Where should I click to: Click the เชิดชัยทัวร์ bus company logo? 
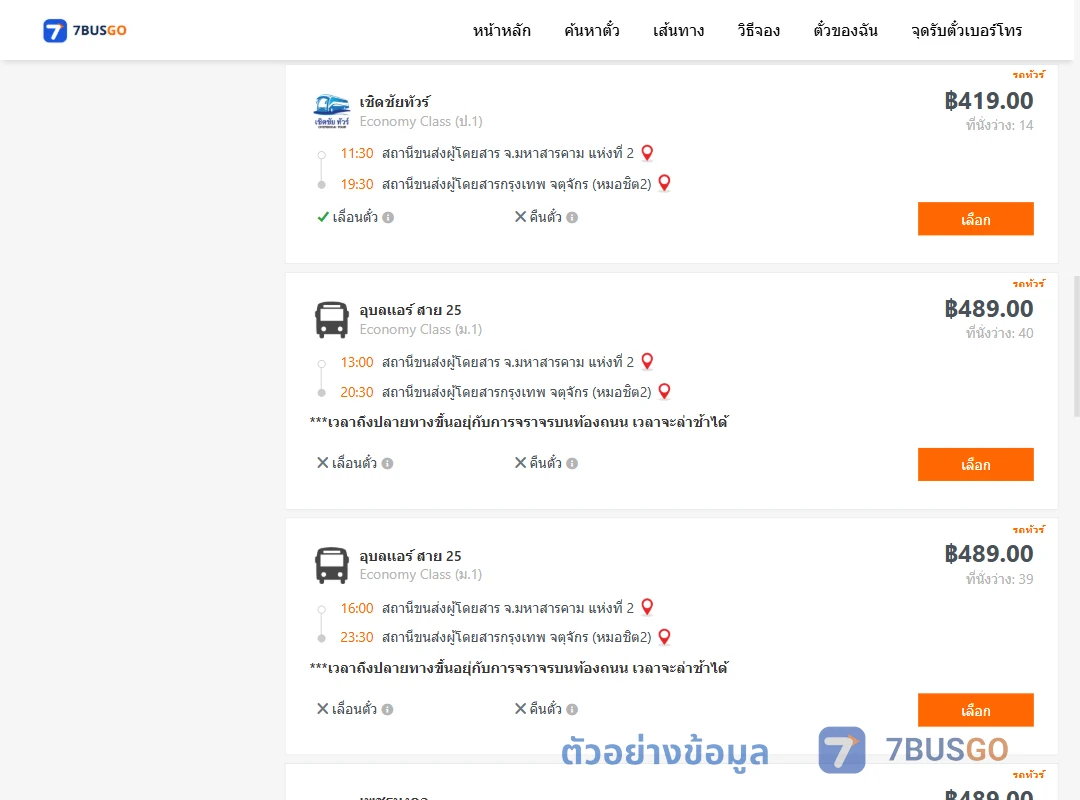331,111
